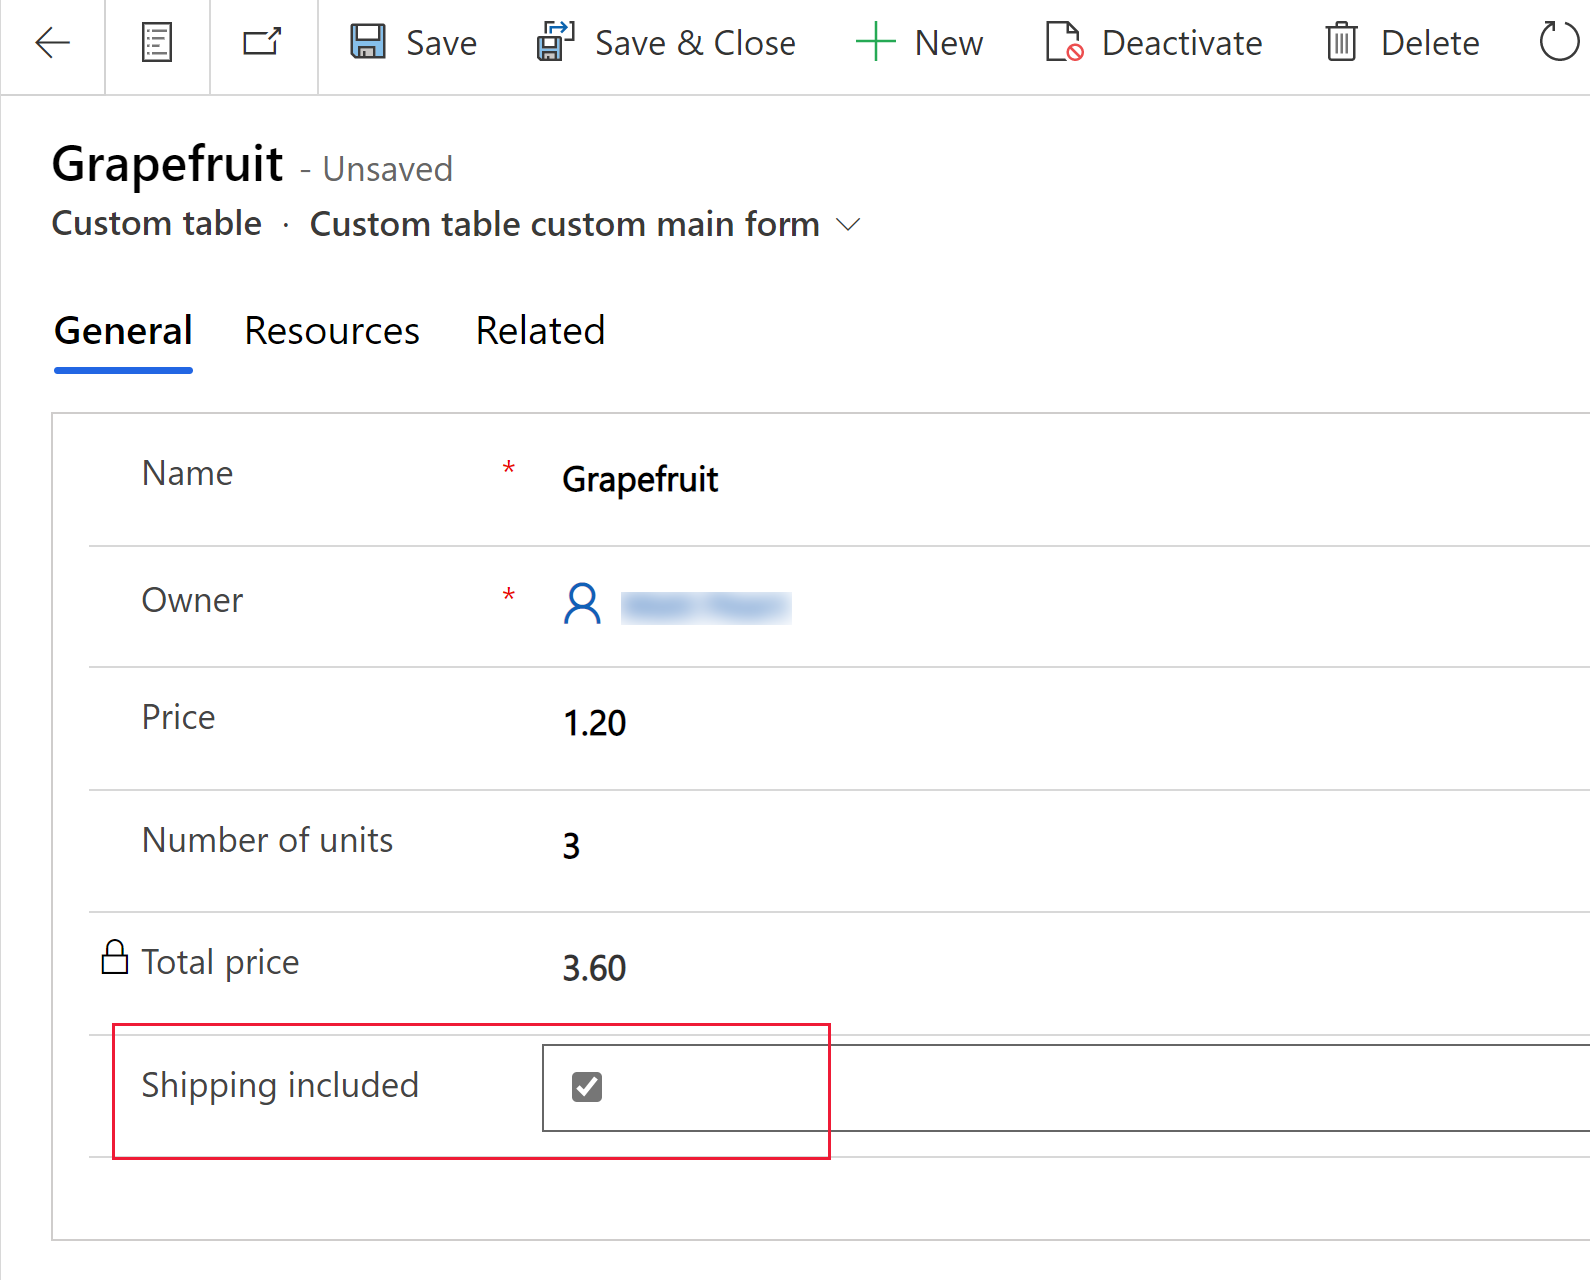Go back using the left arrow icon
The image size is (1590, 1280).
[x=52, y=43]
